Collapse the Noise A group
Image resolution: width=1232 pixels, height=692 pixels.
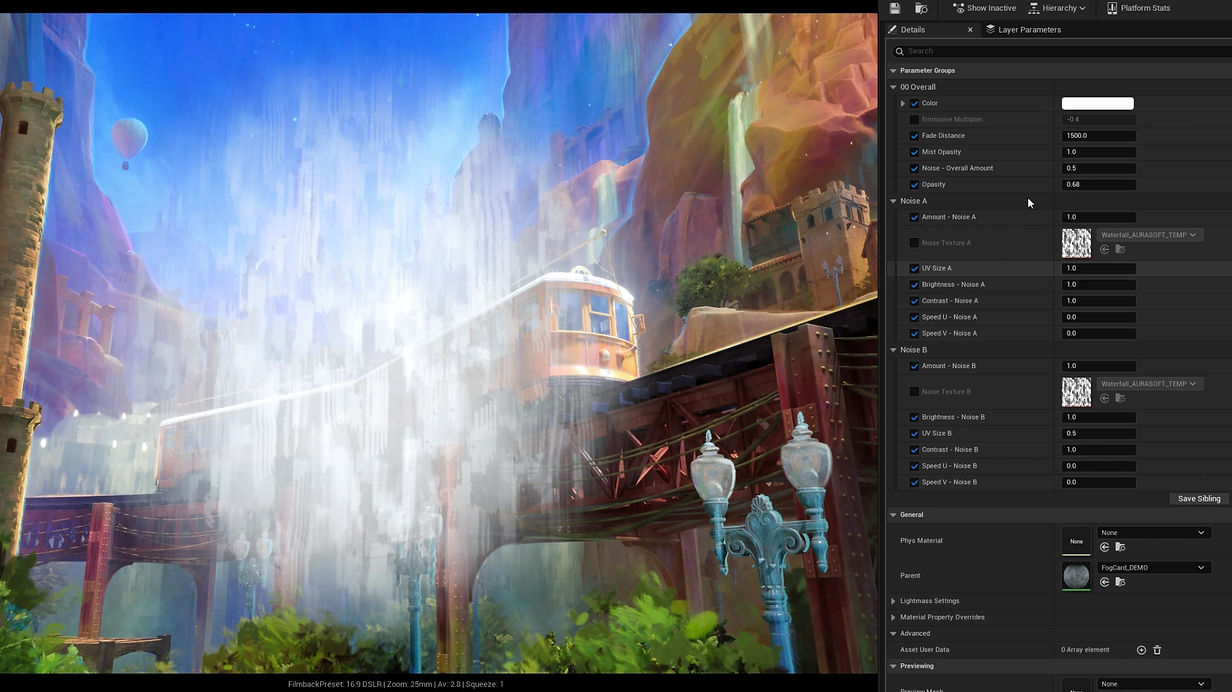pyautogui.click(x=894, y=201)
